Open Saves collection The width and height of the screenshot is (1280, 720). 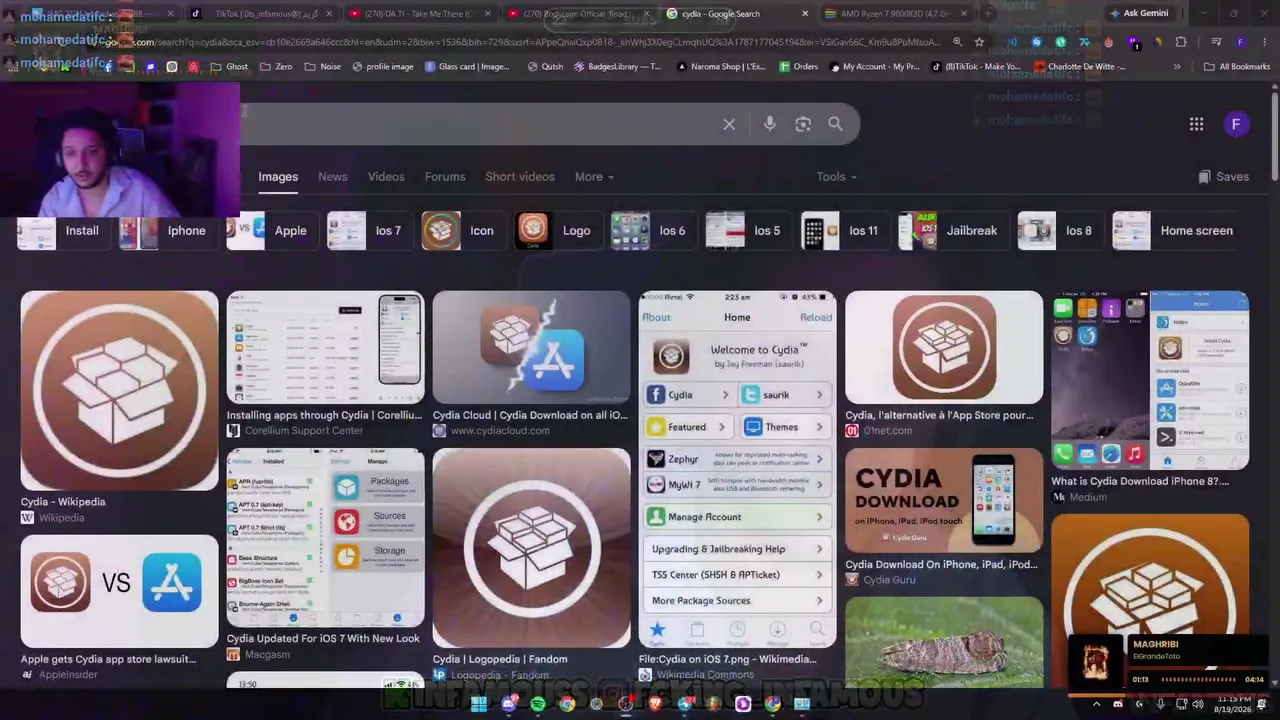click(x=1224, y=177)
